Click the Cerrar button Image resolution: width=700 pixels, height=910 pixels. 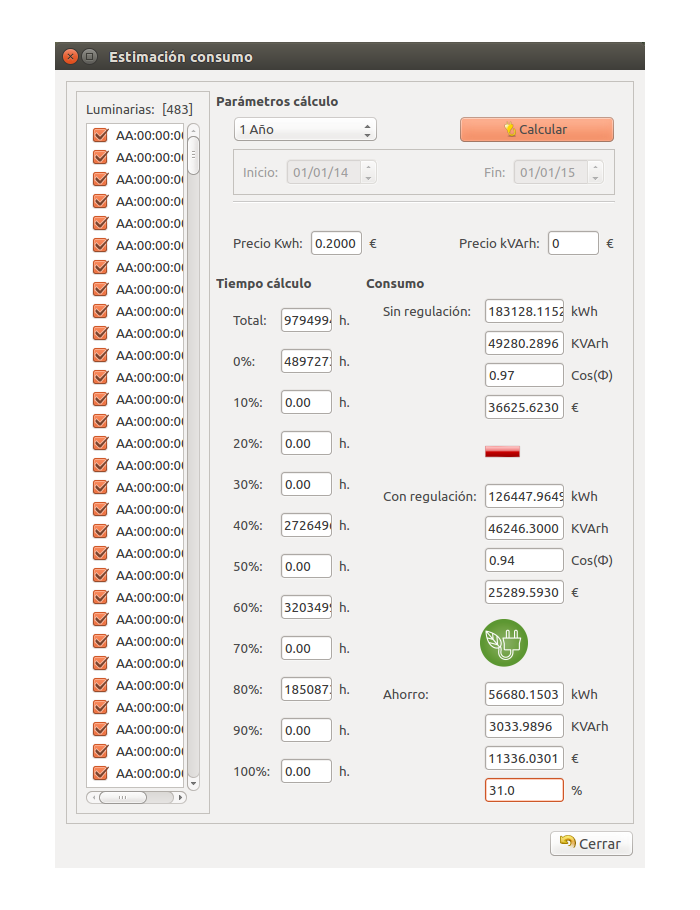click(591, 843)
